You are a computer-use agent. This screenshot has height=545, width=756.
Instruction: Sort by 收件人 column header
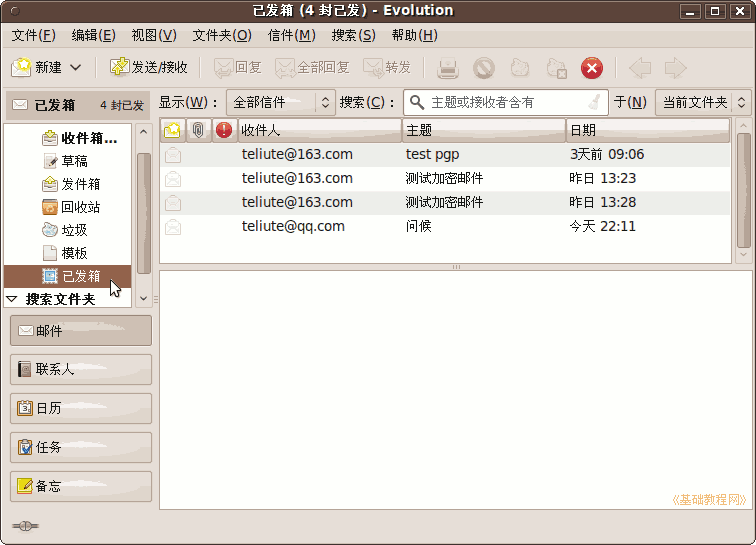[320, 130]
